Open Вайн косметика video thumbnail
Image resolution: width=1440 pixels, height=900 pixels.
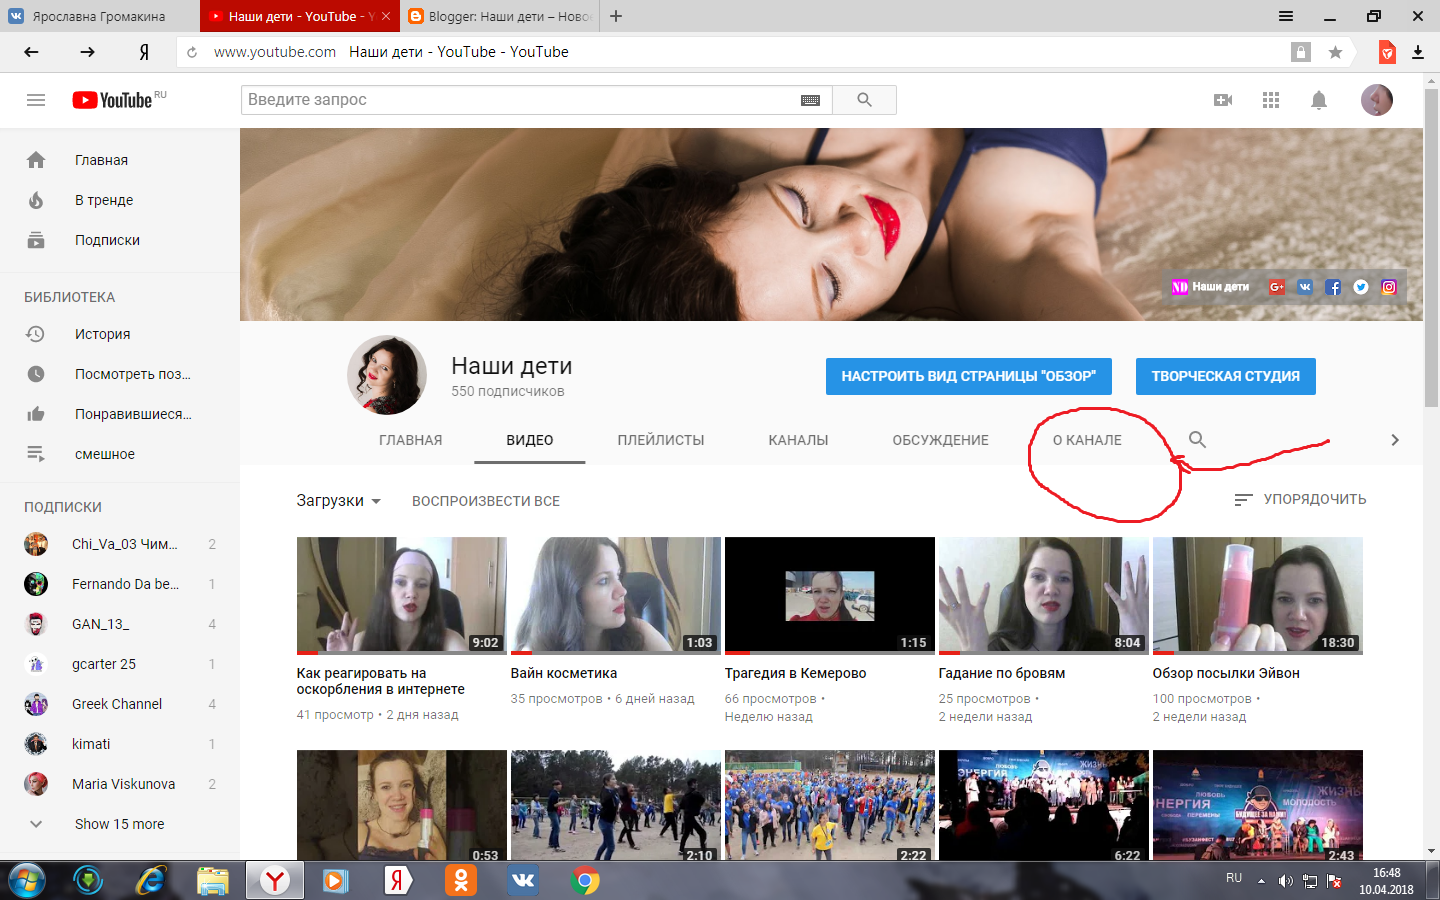click(616, 596)
